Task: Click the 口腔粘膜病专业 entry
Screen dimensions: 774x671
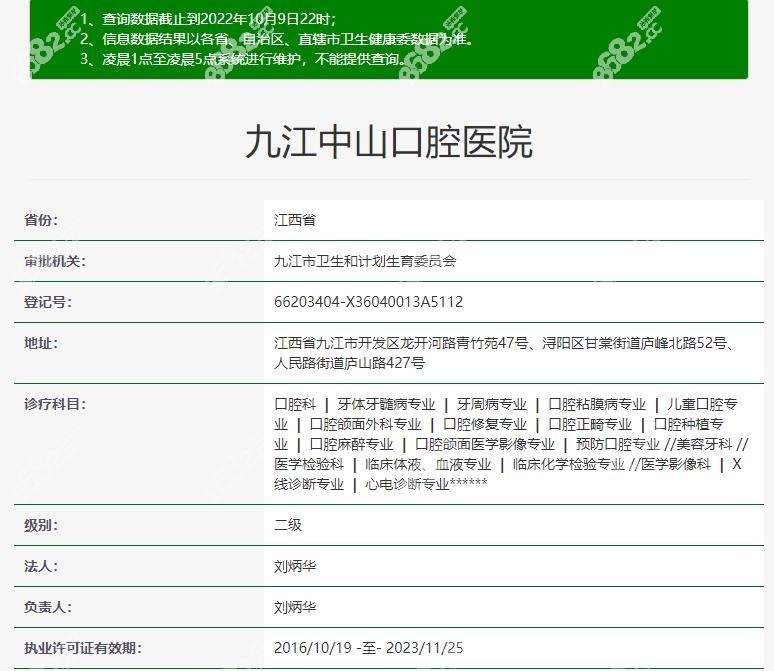Action: coord(597,404)
